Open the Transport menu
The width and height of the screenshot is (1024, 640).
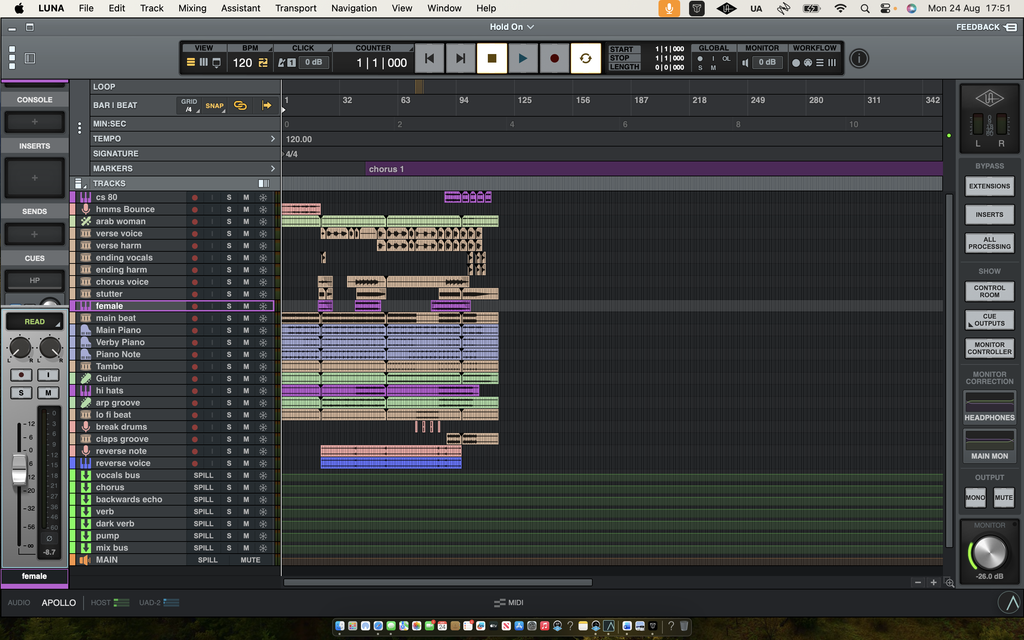click(295, 8)
